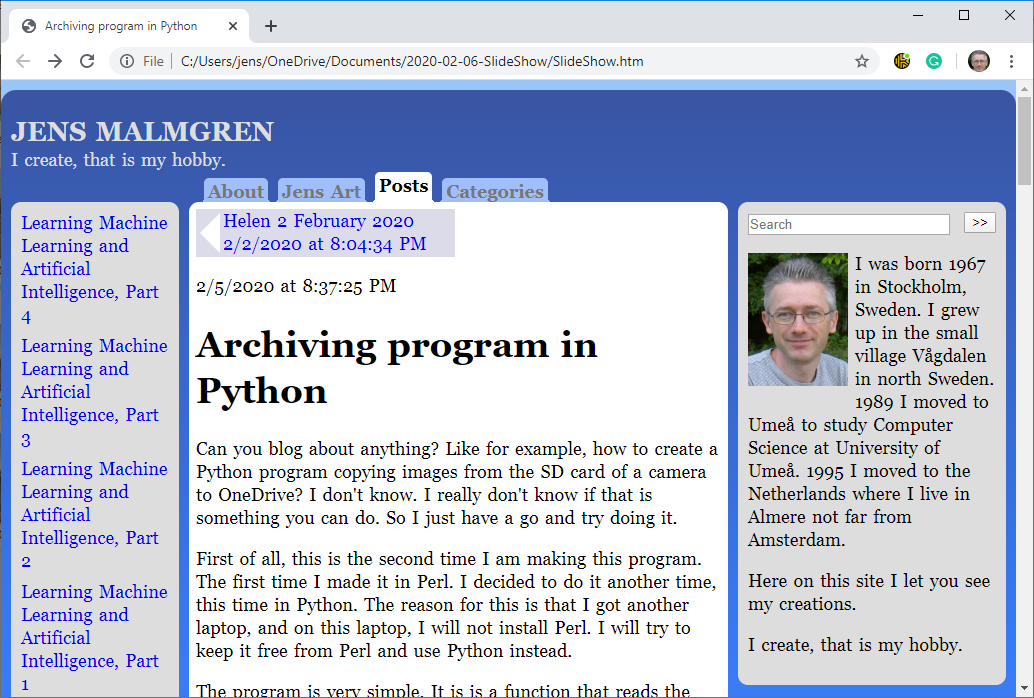
Task: Go forward with the browser forward arrow
Action: point(55,61)
